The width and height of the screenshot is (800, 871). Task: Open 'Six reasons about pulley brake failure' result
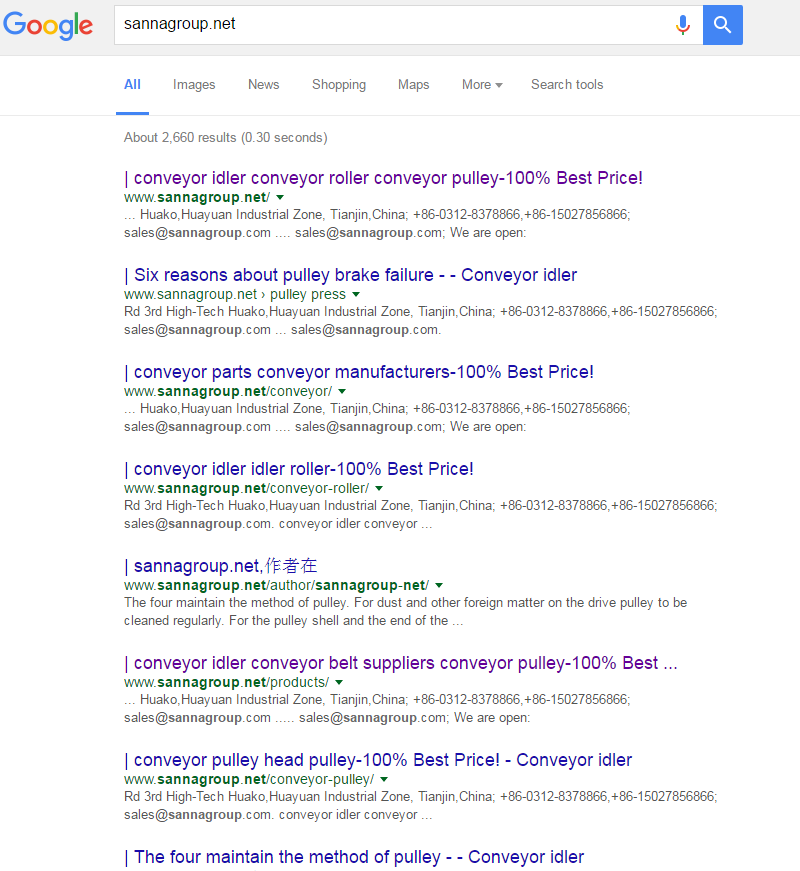(x=351, y=275)
